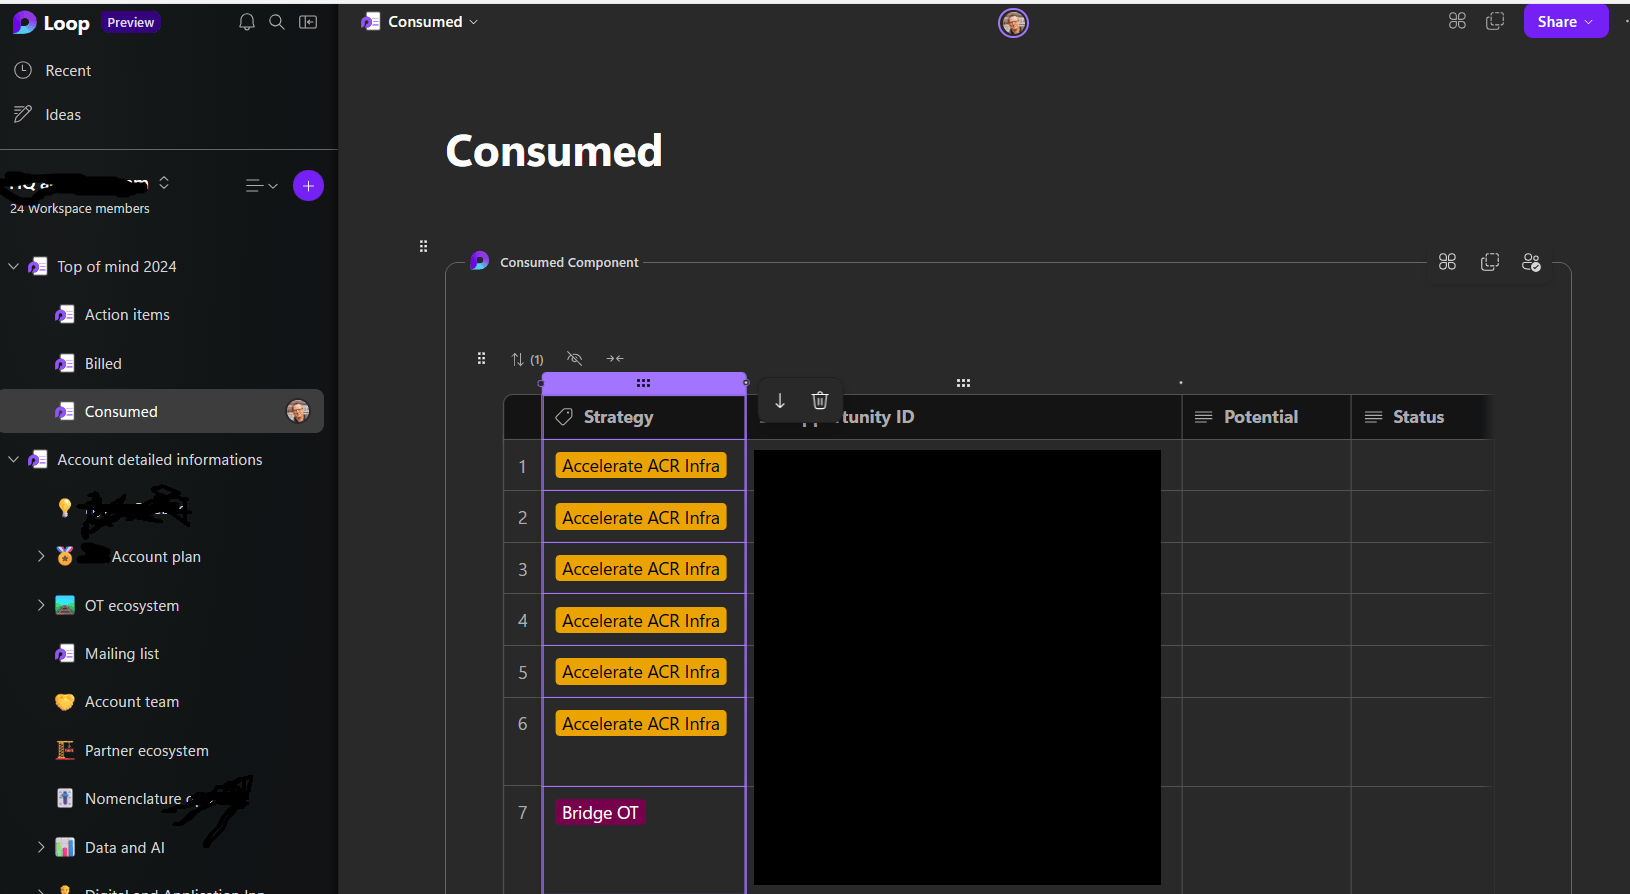Open Mailing list page
The width and height of the screenshot is (1630, 894).
coord(122,654)
